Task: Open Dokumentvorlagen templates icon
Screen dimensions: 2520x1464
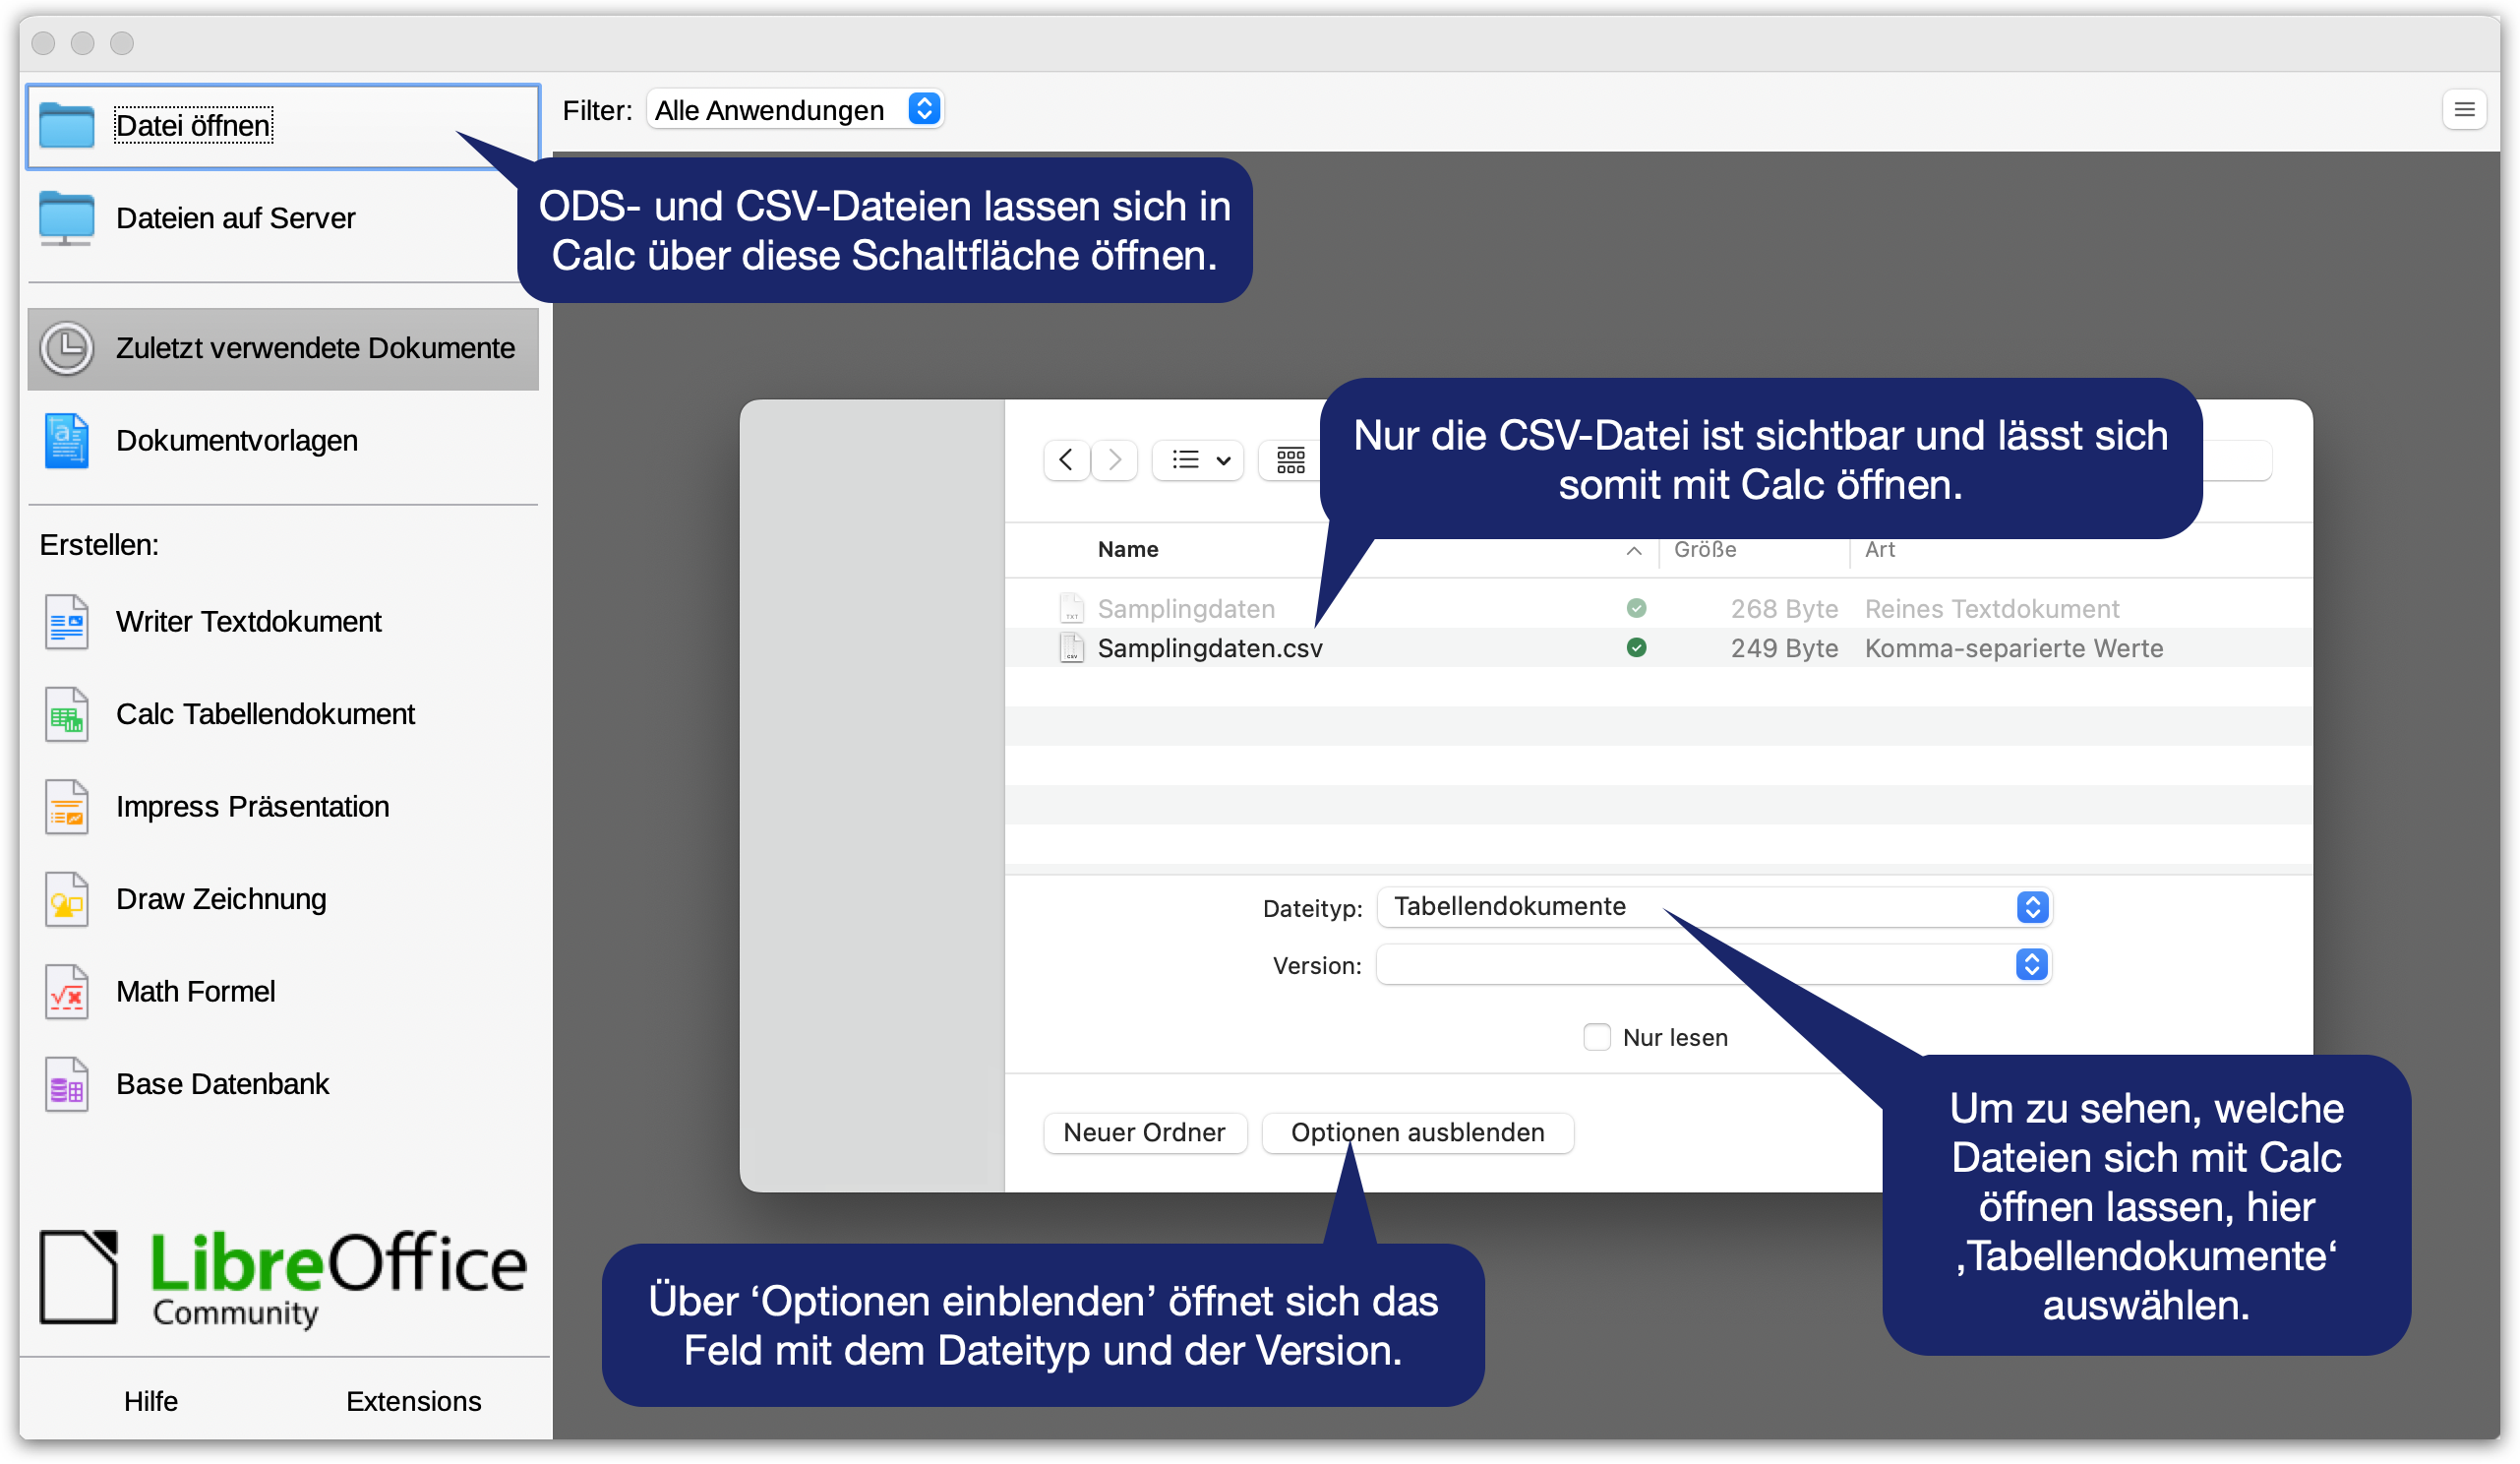Action: pyautogui.click(x=66, y=441)
